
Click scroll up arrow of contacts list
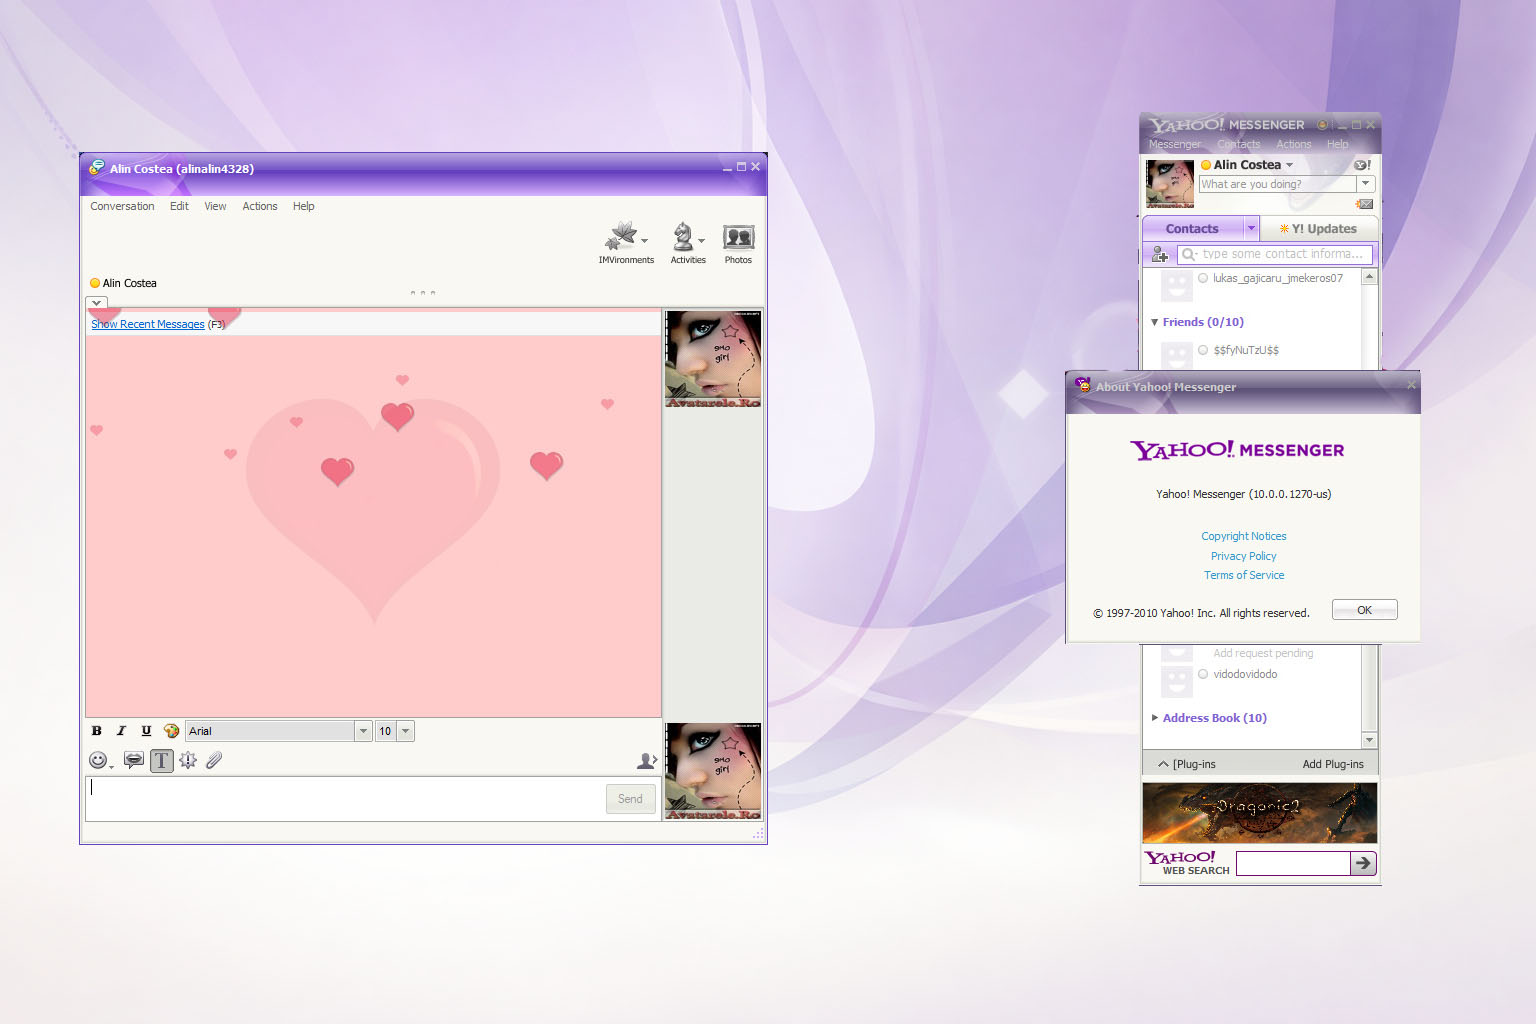pyautogui.click(x=1370, y=276)
